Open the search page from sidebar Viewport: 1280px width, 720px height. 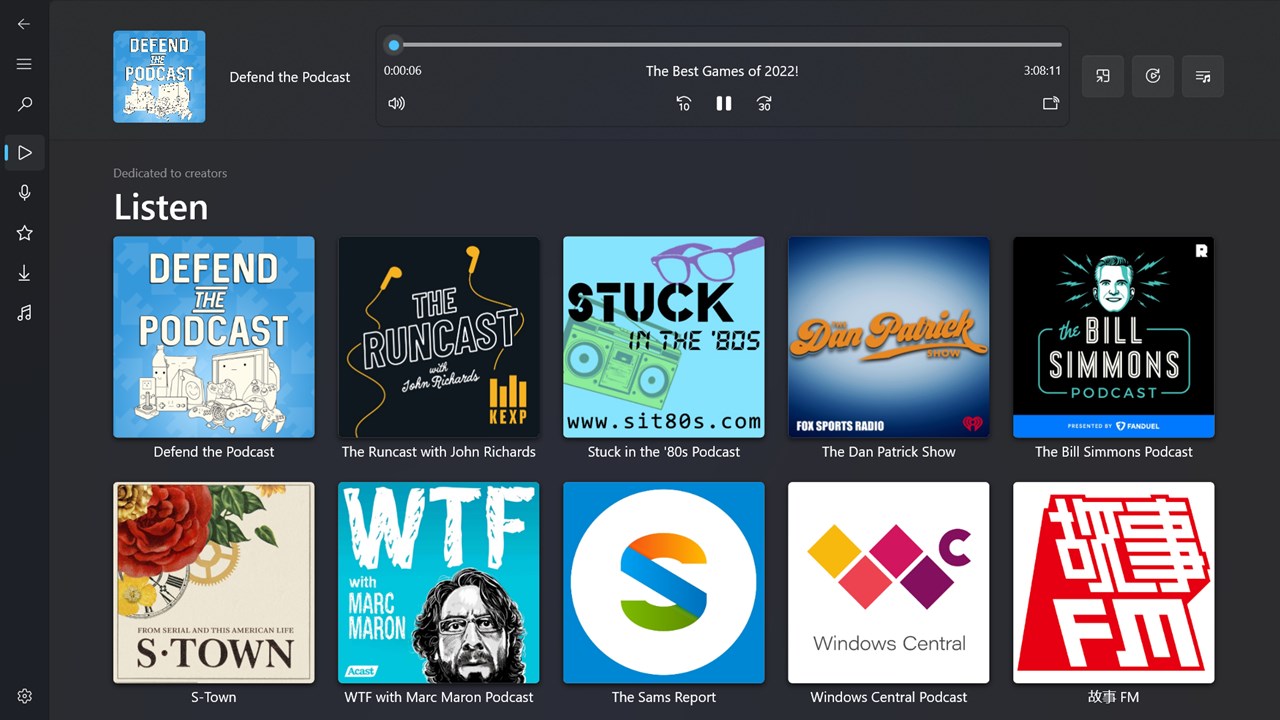pos(24,104)
